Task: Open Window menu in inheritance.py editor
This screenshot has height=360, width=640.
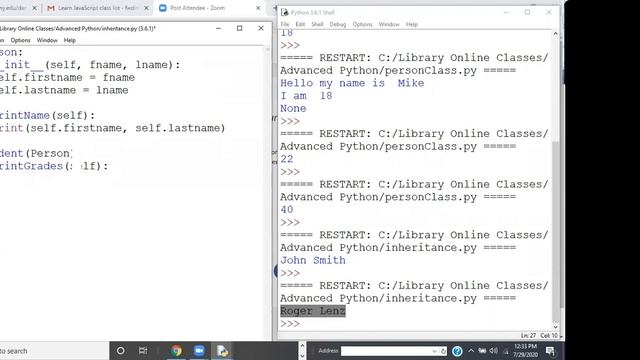Action: pos(47,40)
